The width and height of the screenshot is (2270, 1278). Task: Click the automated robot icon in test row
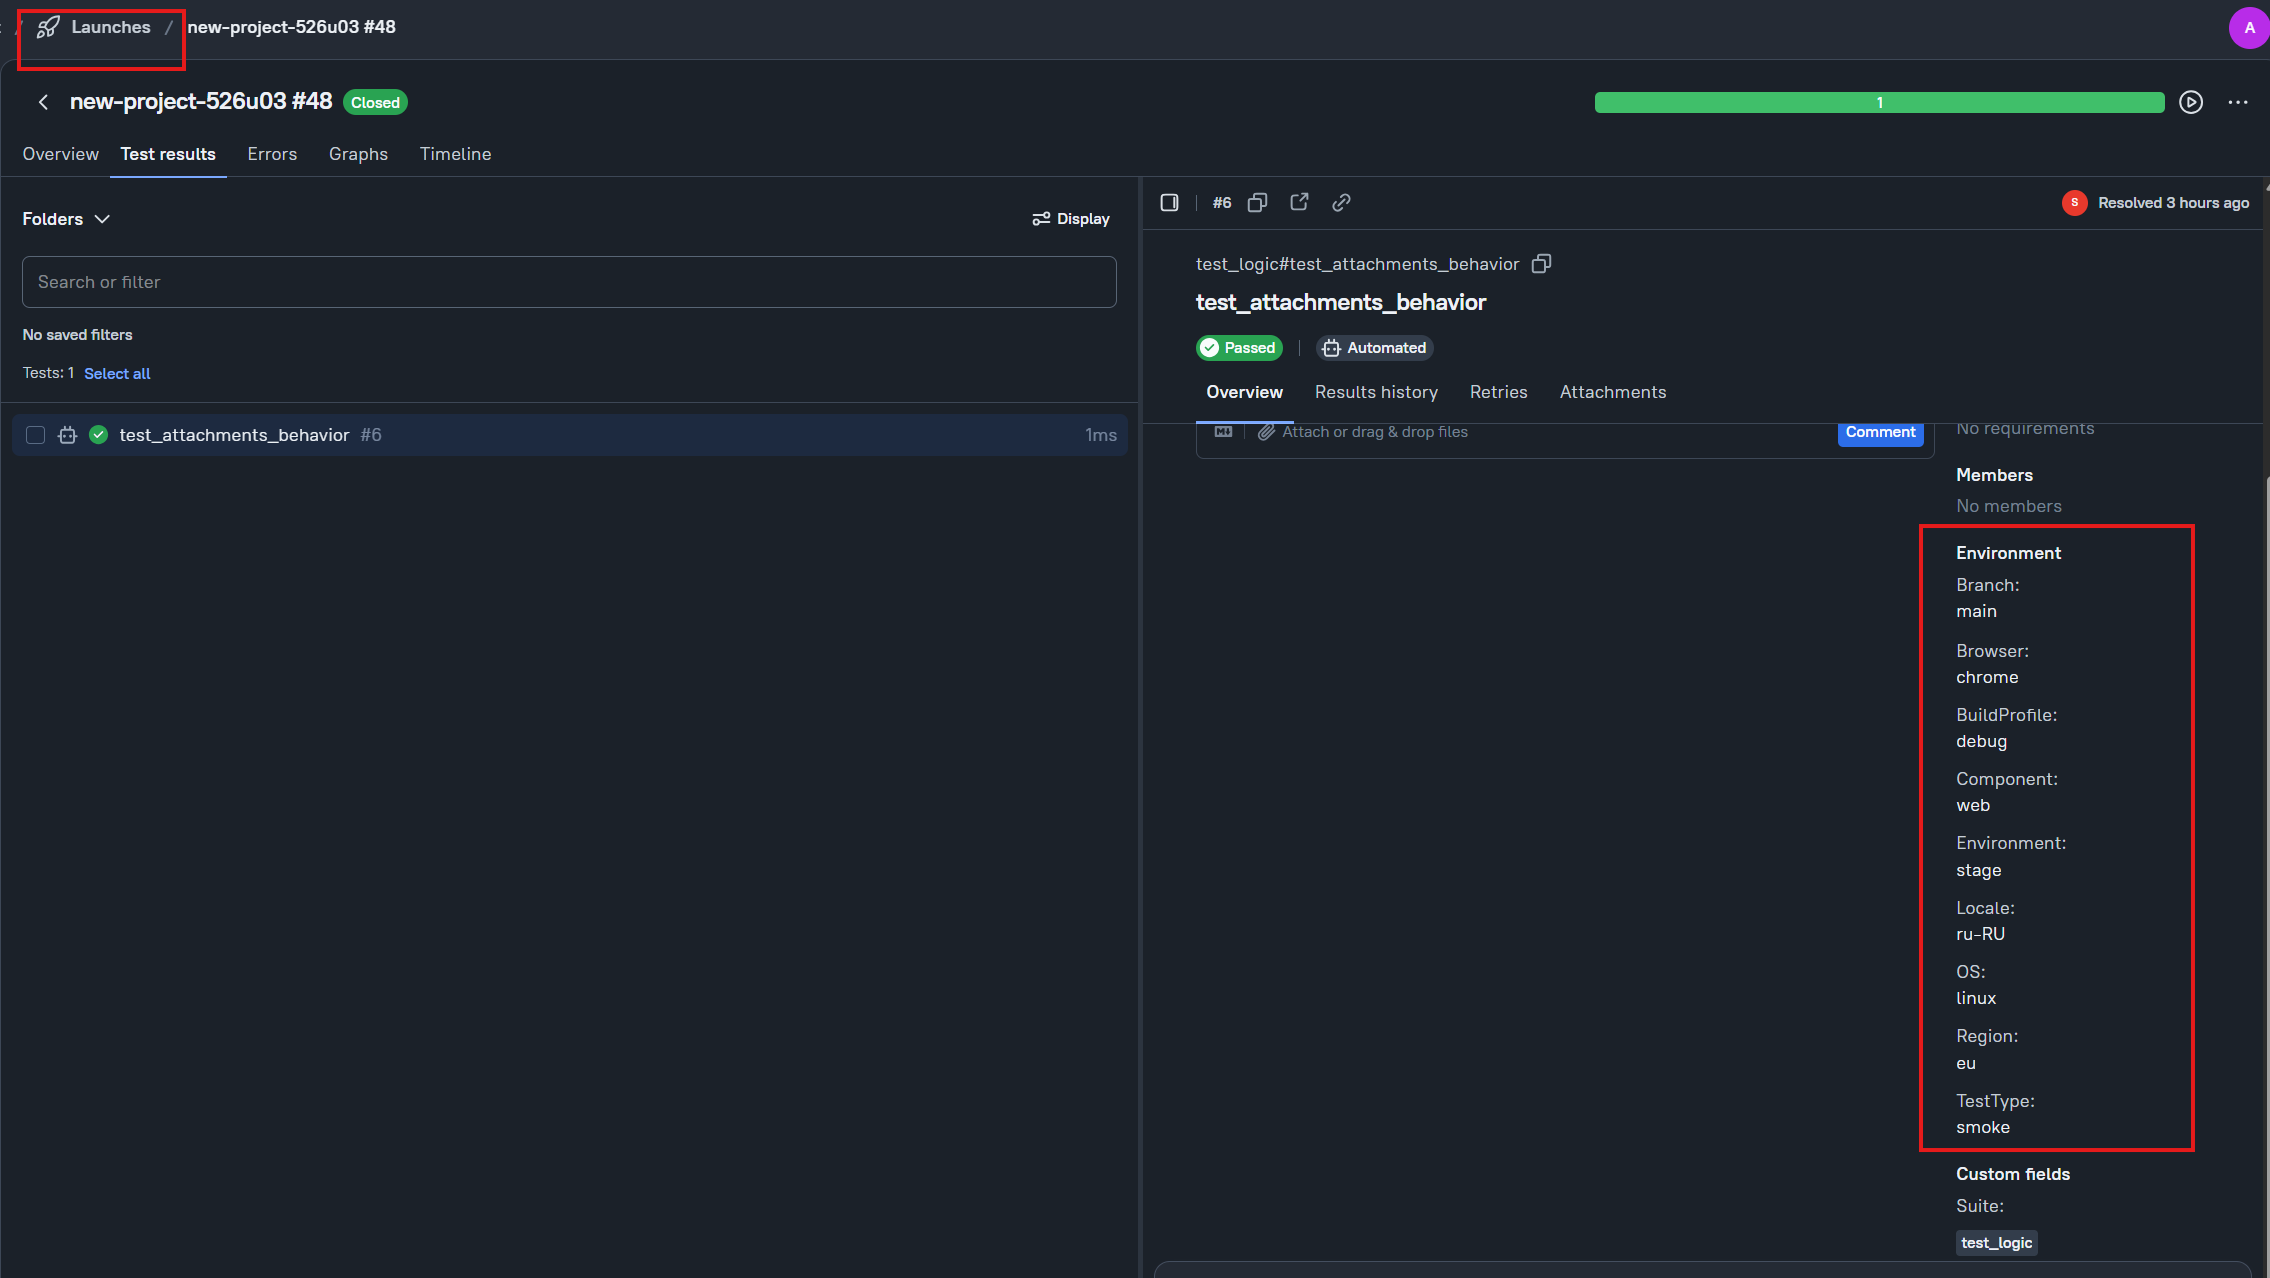pyautogui.click(x=67, y=435)
